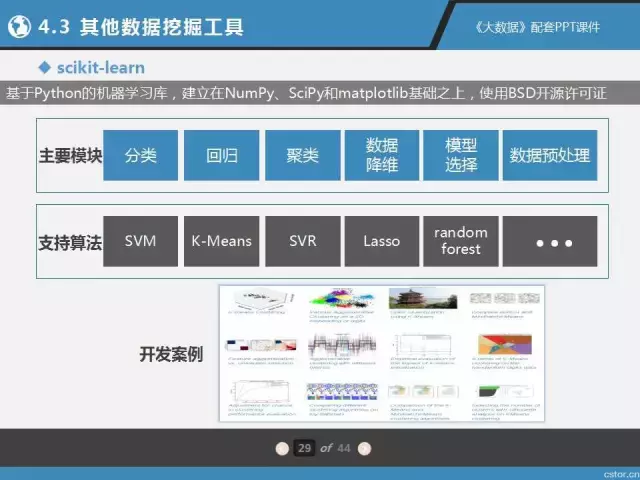Click the K-Means algorithm box

(x=221, y=241)
